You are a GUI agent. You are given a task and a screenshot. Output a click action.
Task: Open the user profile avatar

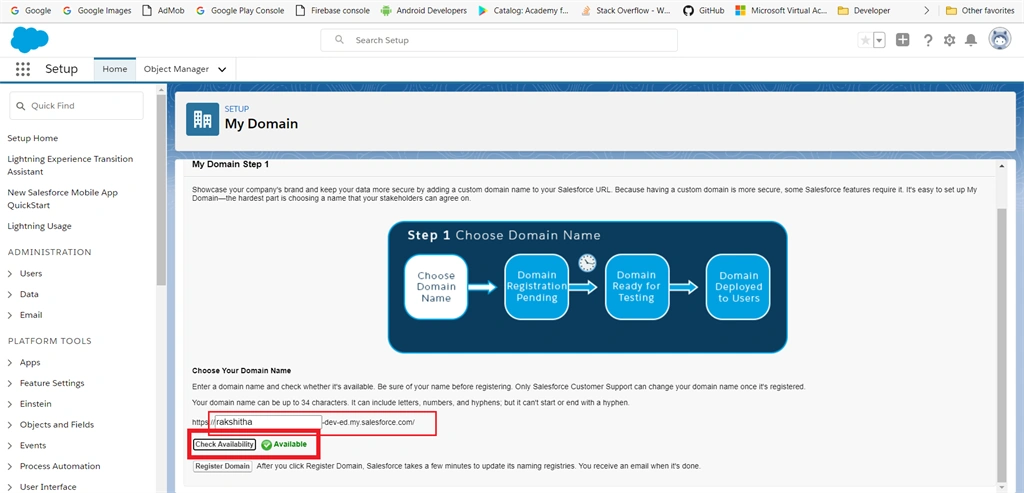1000,39
